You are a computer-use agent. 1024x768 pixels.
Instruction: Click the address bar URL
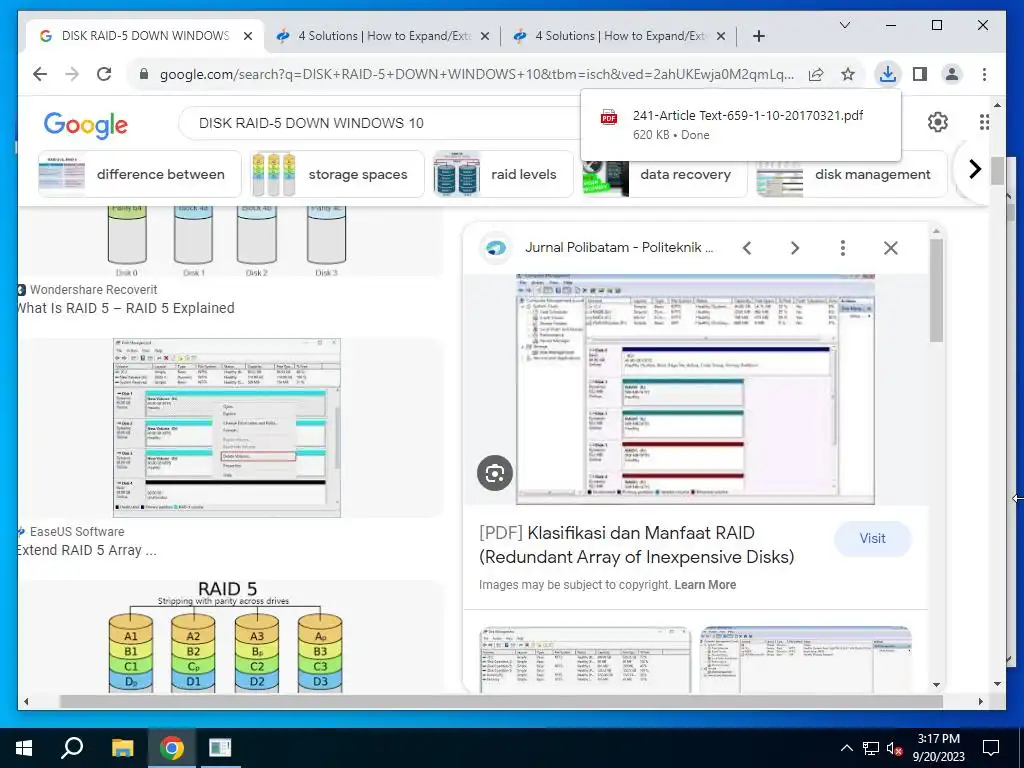tap(477, 74)
